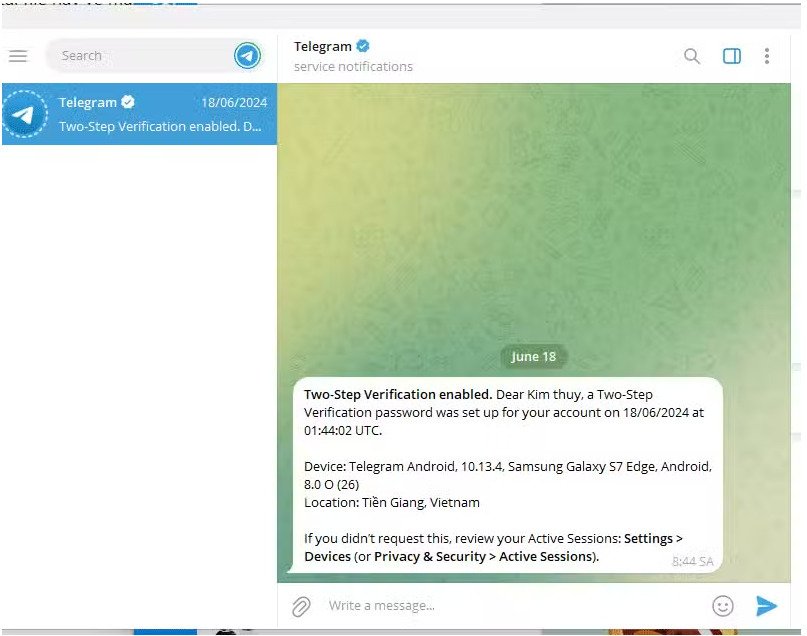Search within this chat using magnifier icon
This screenshot has width=807, height=636.
tap(692, 57)
